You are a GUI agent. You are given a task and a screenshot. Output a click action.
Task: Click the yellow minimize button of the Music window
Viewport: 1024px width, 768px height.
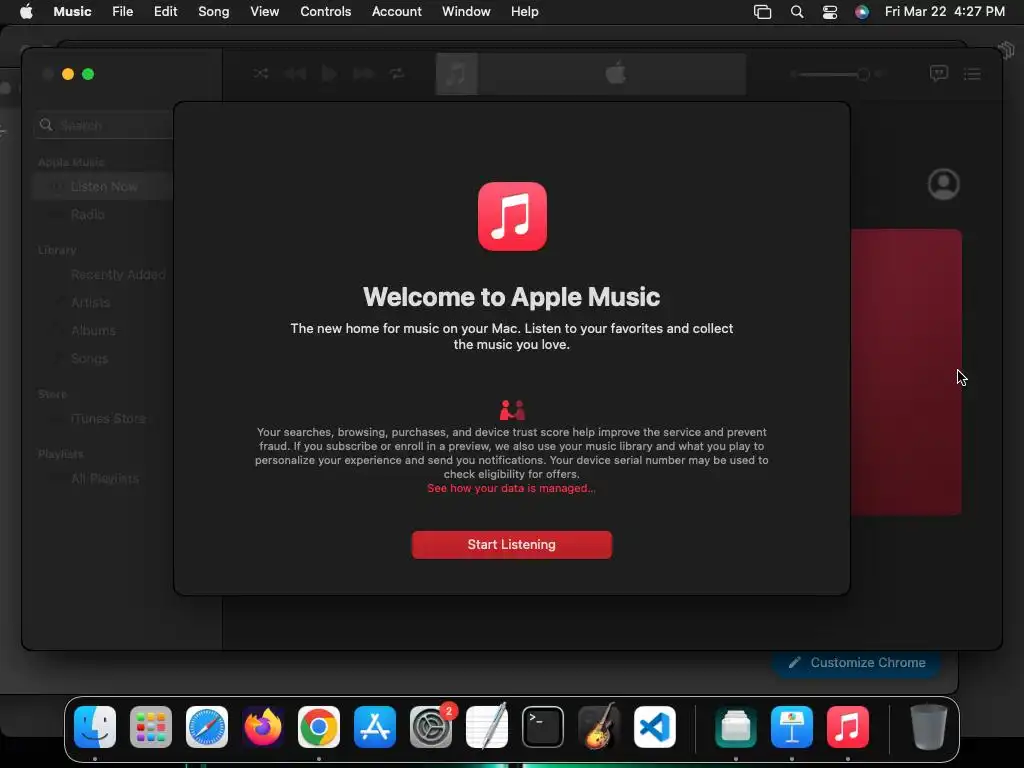(68, 74)
